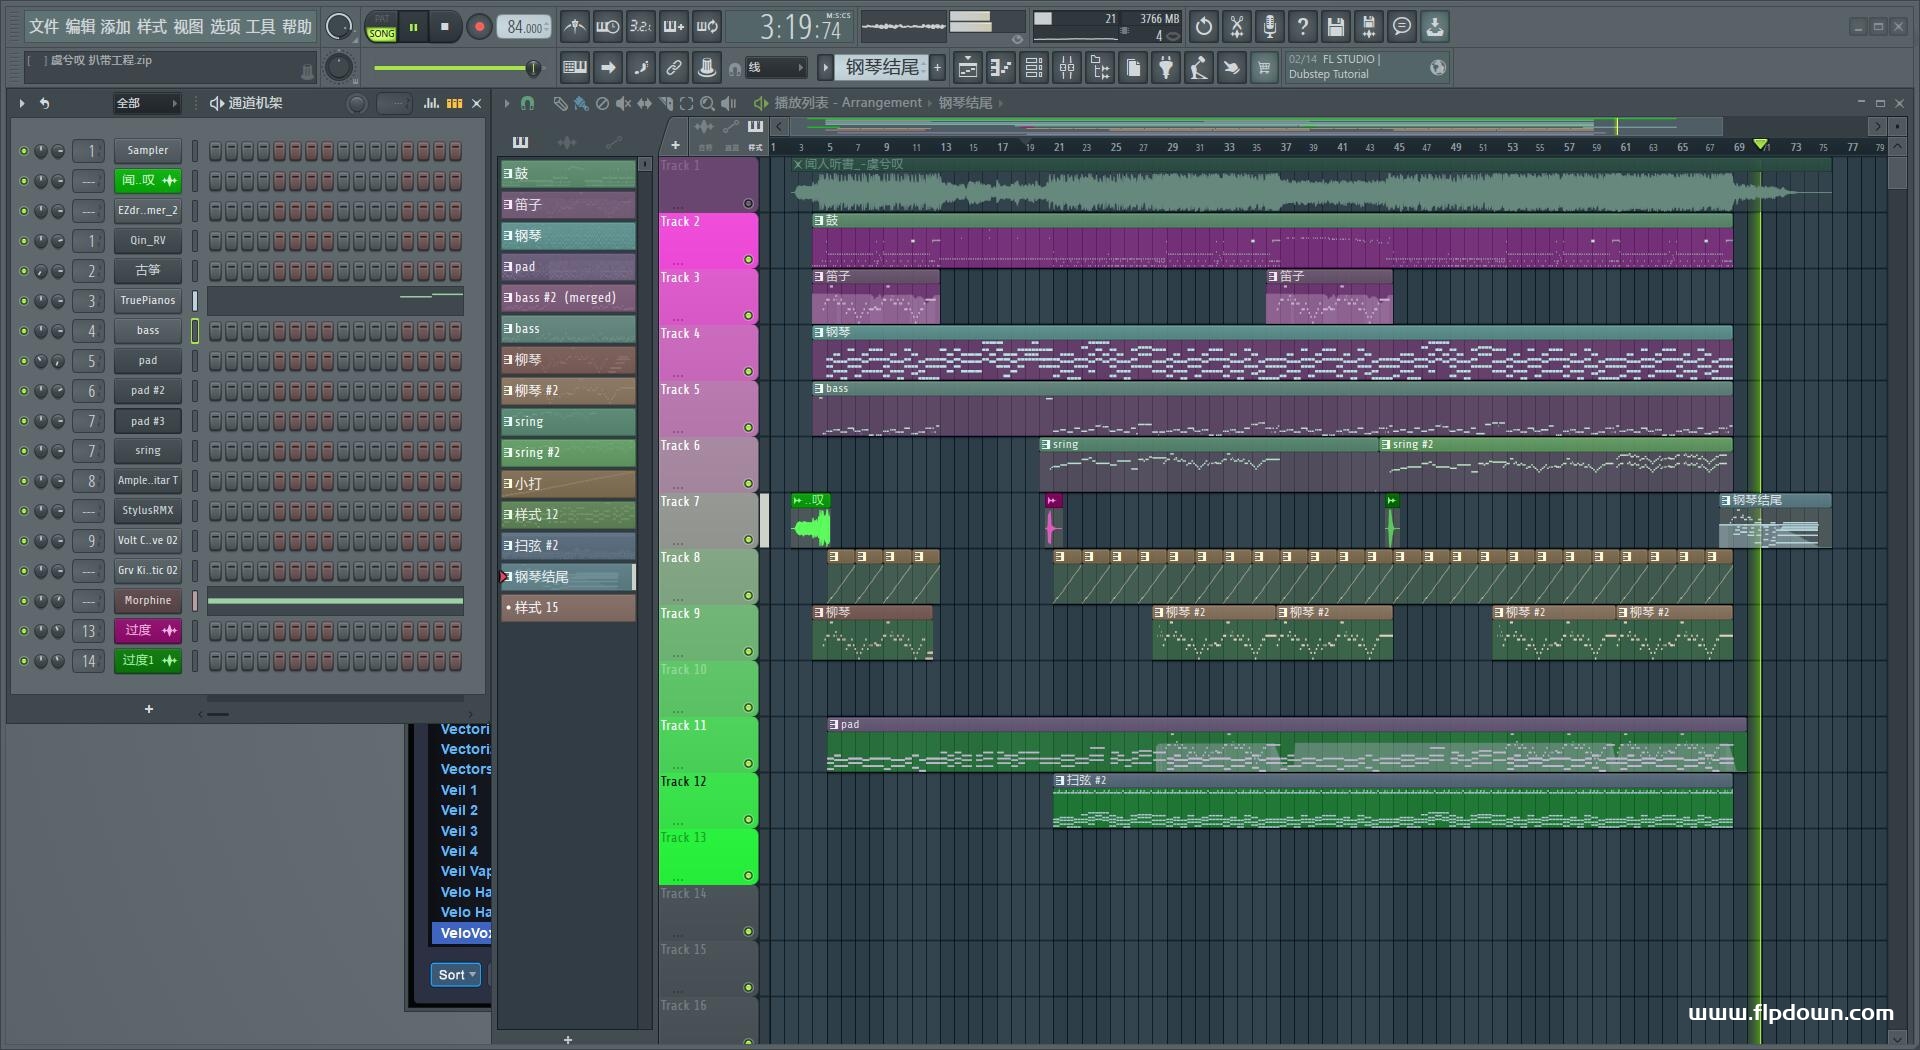Viewport: 1920px width, 1050px height.
Task: Mute the Sampler channel green LED
Action: tap(24, 151)
